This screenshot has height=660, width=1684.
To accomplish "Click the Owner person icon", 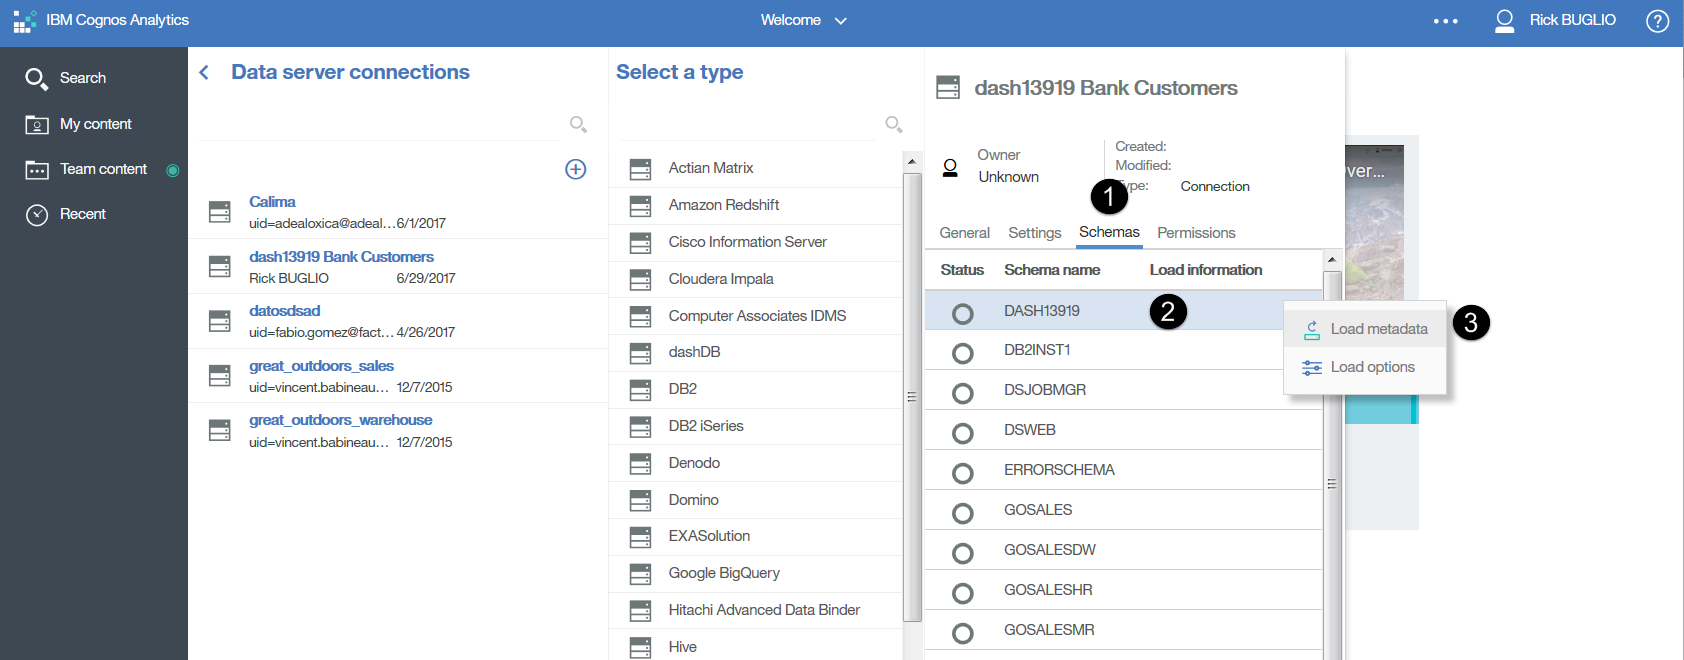I will (951, 168).
